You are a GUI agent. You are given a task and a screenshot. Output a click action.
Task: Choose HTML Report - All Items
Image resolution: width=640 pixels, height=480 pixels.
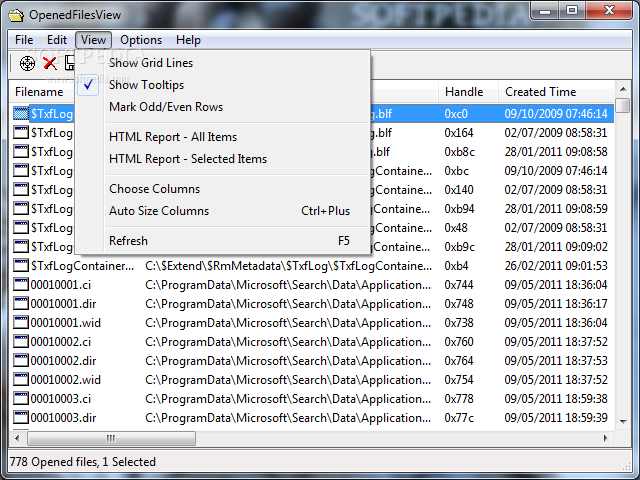tap(222, 137)
